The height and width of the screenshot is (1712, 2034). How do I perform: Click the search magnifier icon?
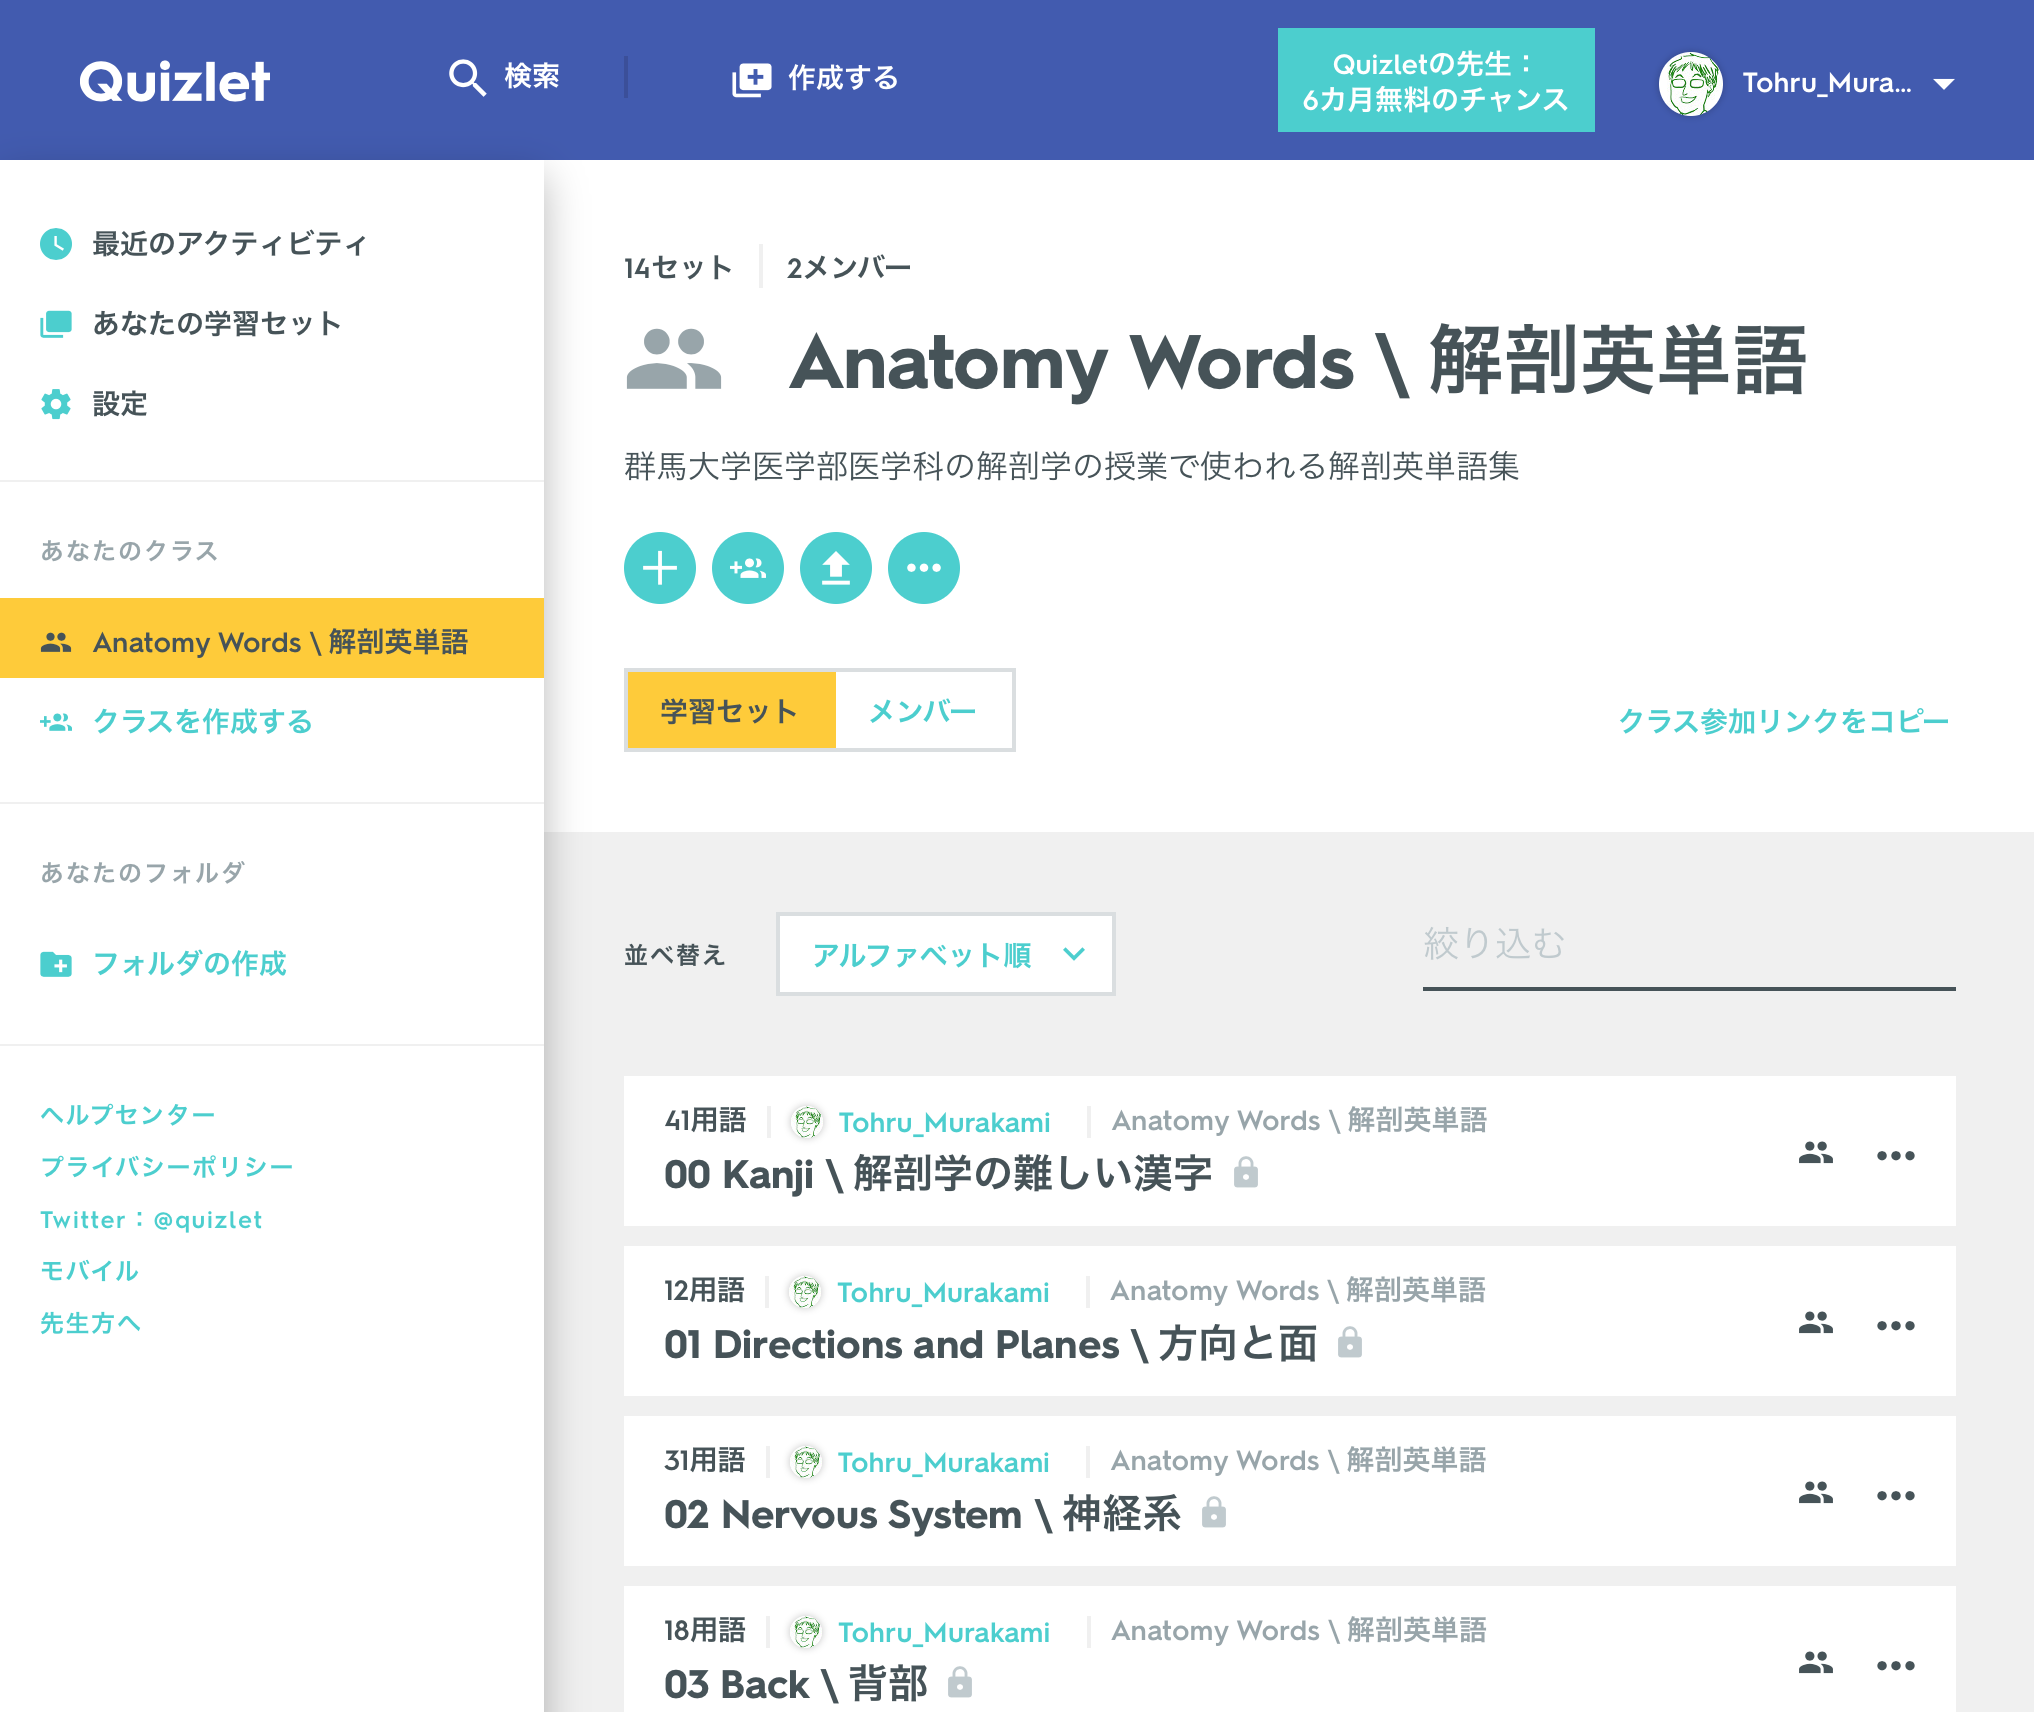coord(467,78)
